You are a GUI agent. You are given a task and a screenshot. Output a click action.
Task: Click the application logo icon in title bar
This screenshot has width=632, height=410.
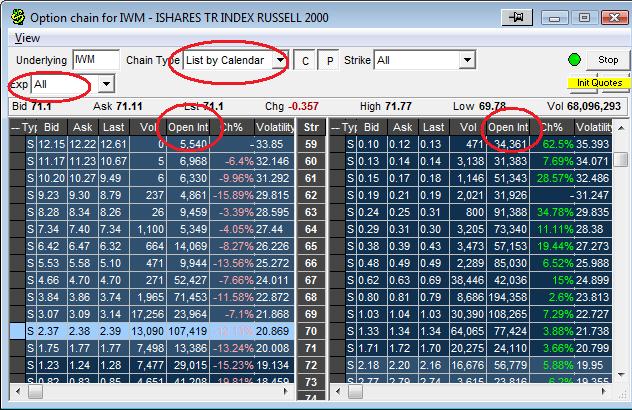(18, 17)
